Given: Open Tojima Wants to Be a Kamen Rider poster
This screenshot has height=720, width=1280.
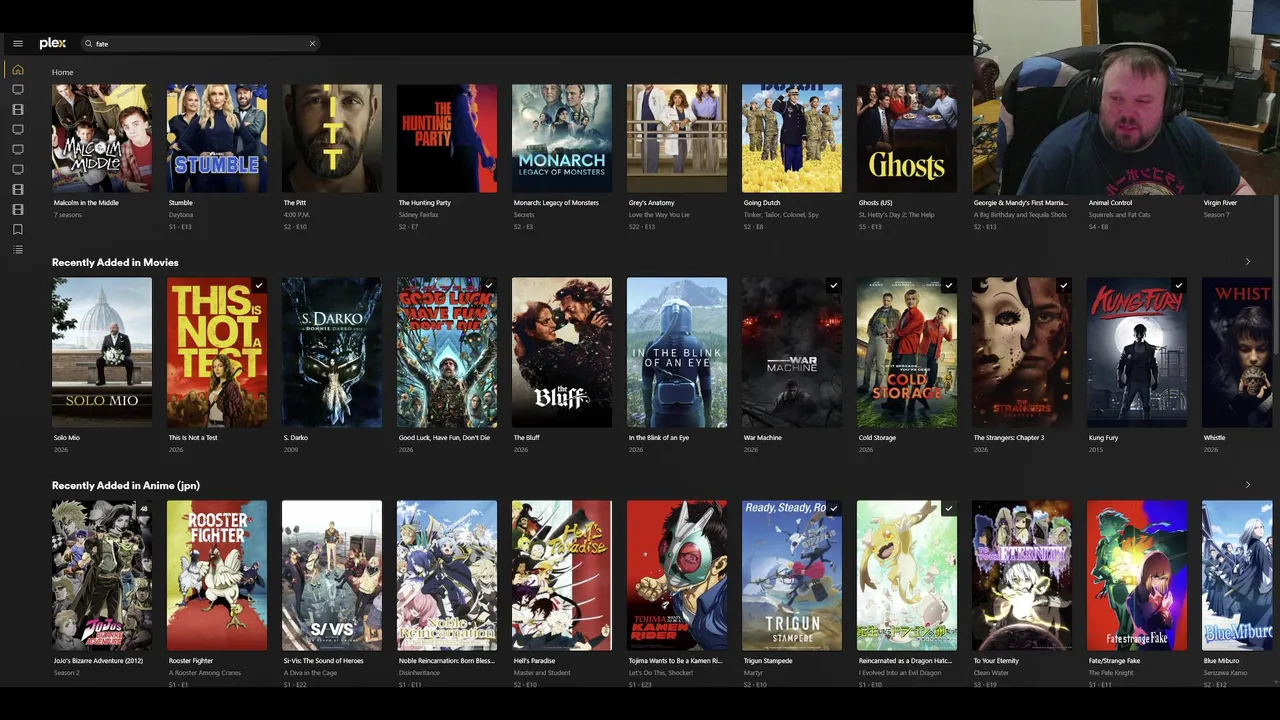Looking at the screenshot, I should pos(677,575).
